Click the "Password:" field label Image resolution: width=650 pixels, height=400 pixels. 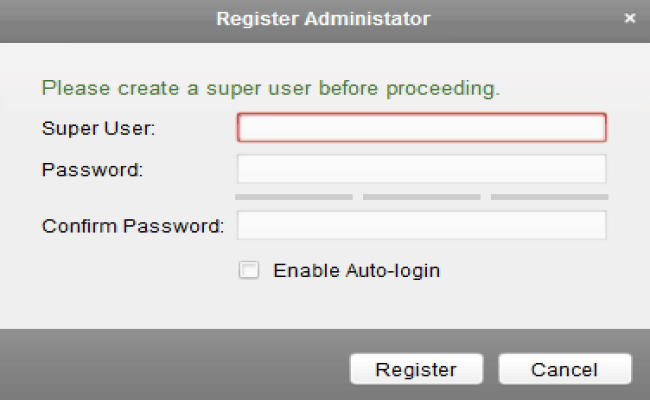93,170
